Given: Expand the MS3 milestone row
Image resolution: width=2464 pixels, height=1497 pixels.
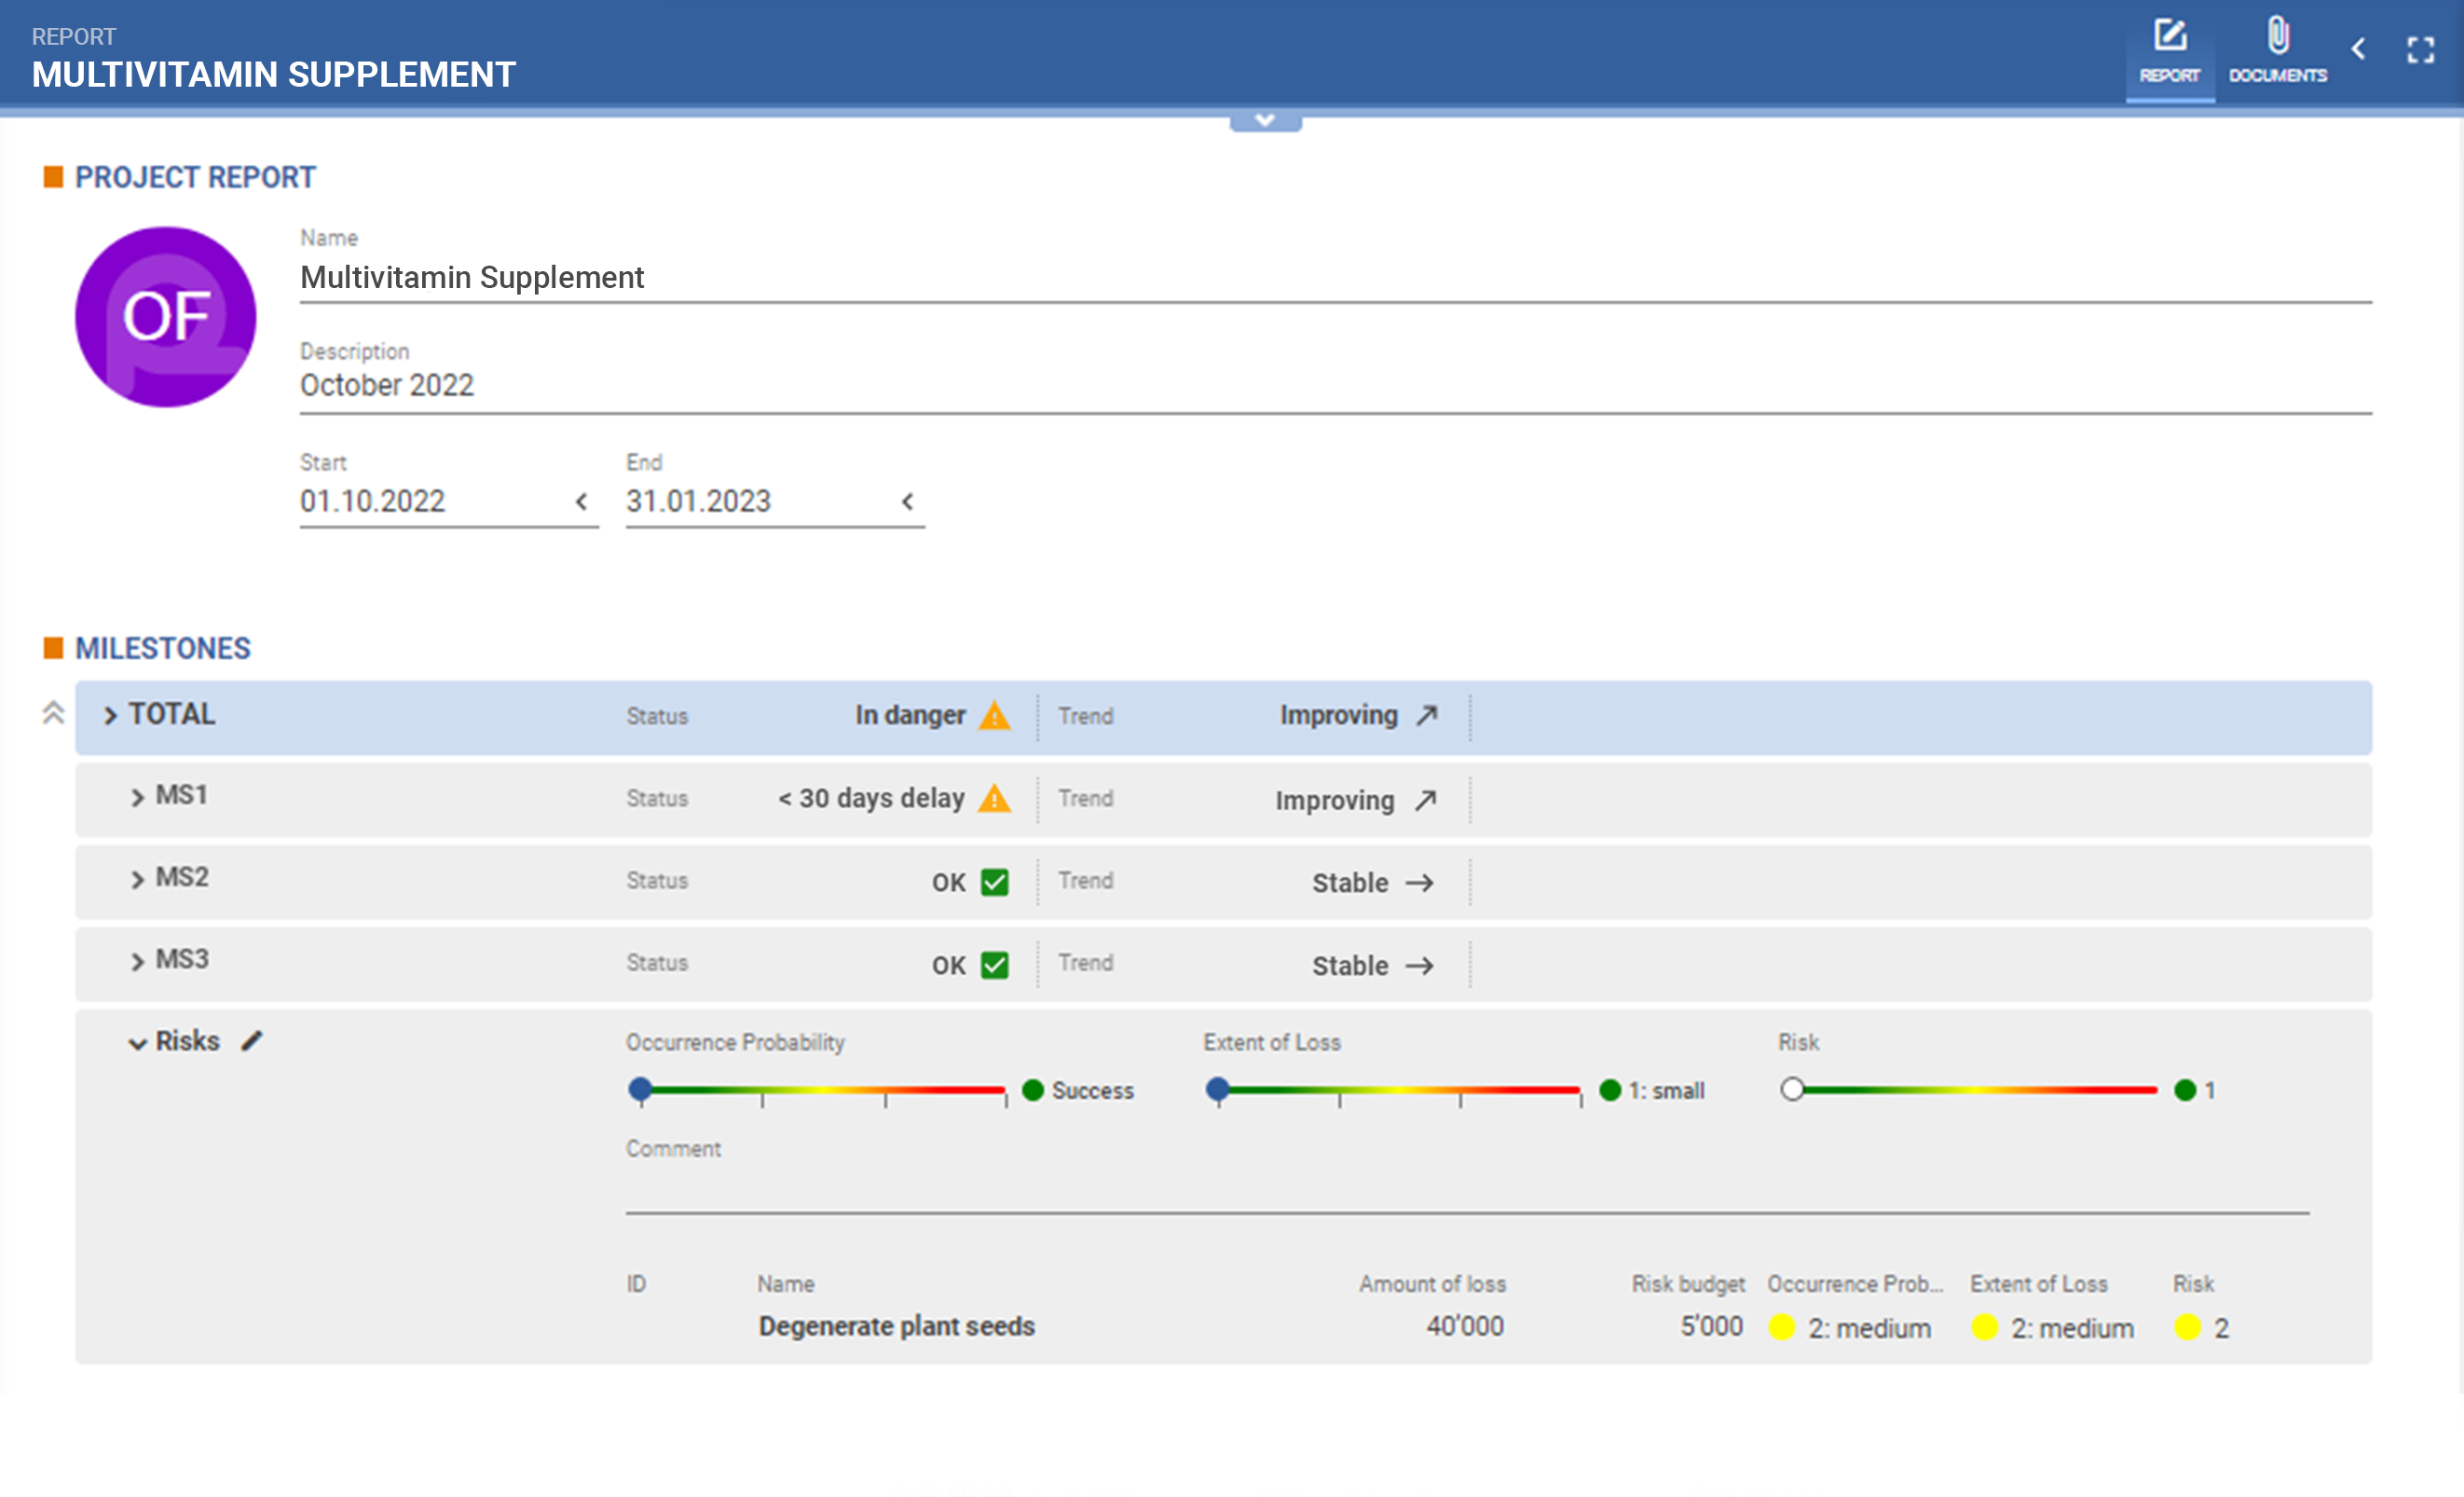Looking at the screenshot, I should pos(137,962).
